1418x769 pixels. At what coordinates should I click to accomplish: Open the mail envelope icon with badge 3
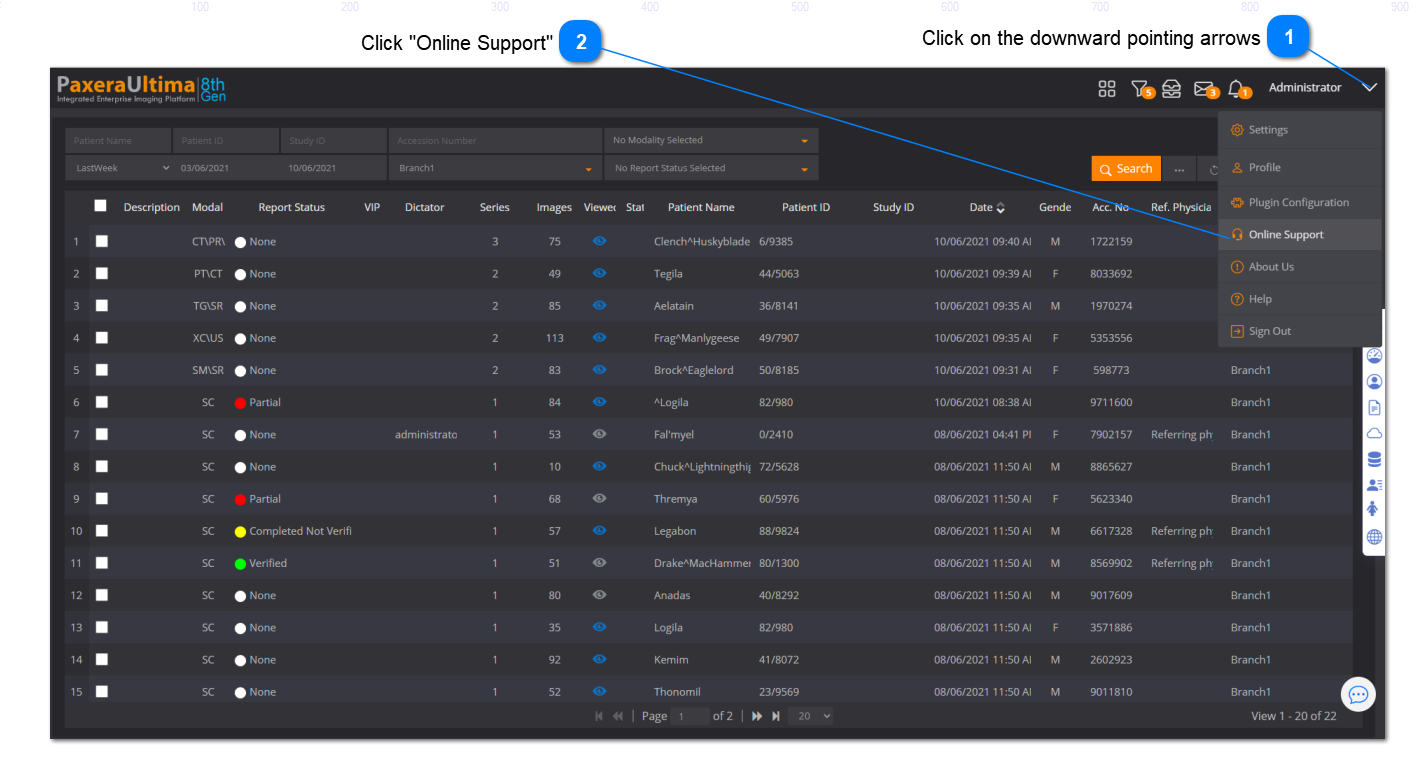[x=1204, y=89]
